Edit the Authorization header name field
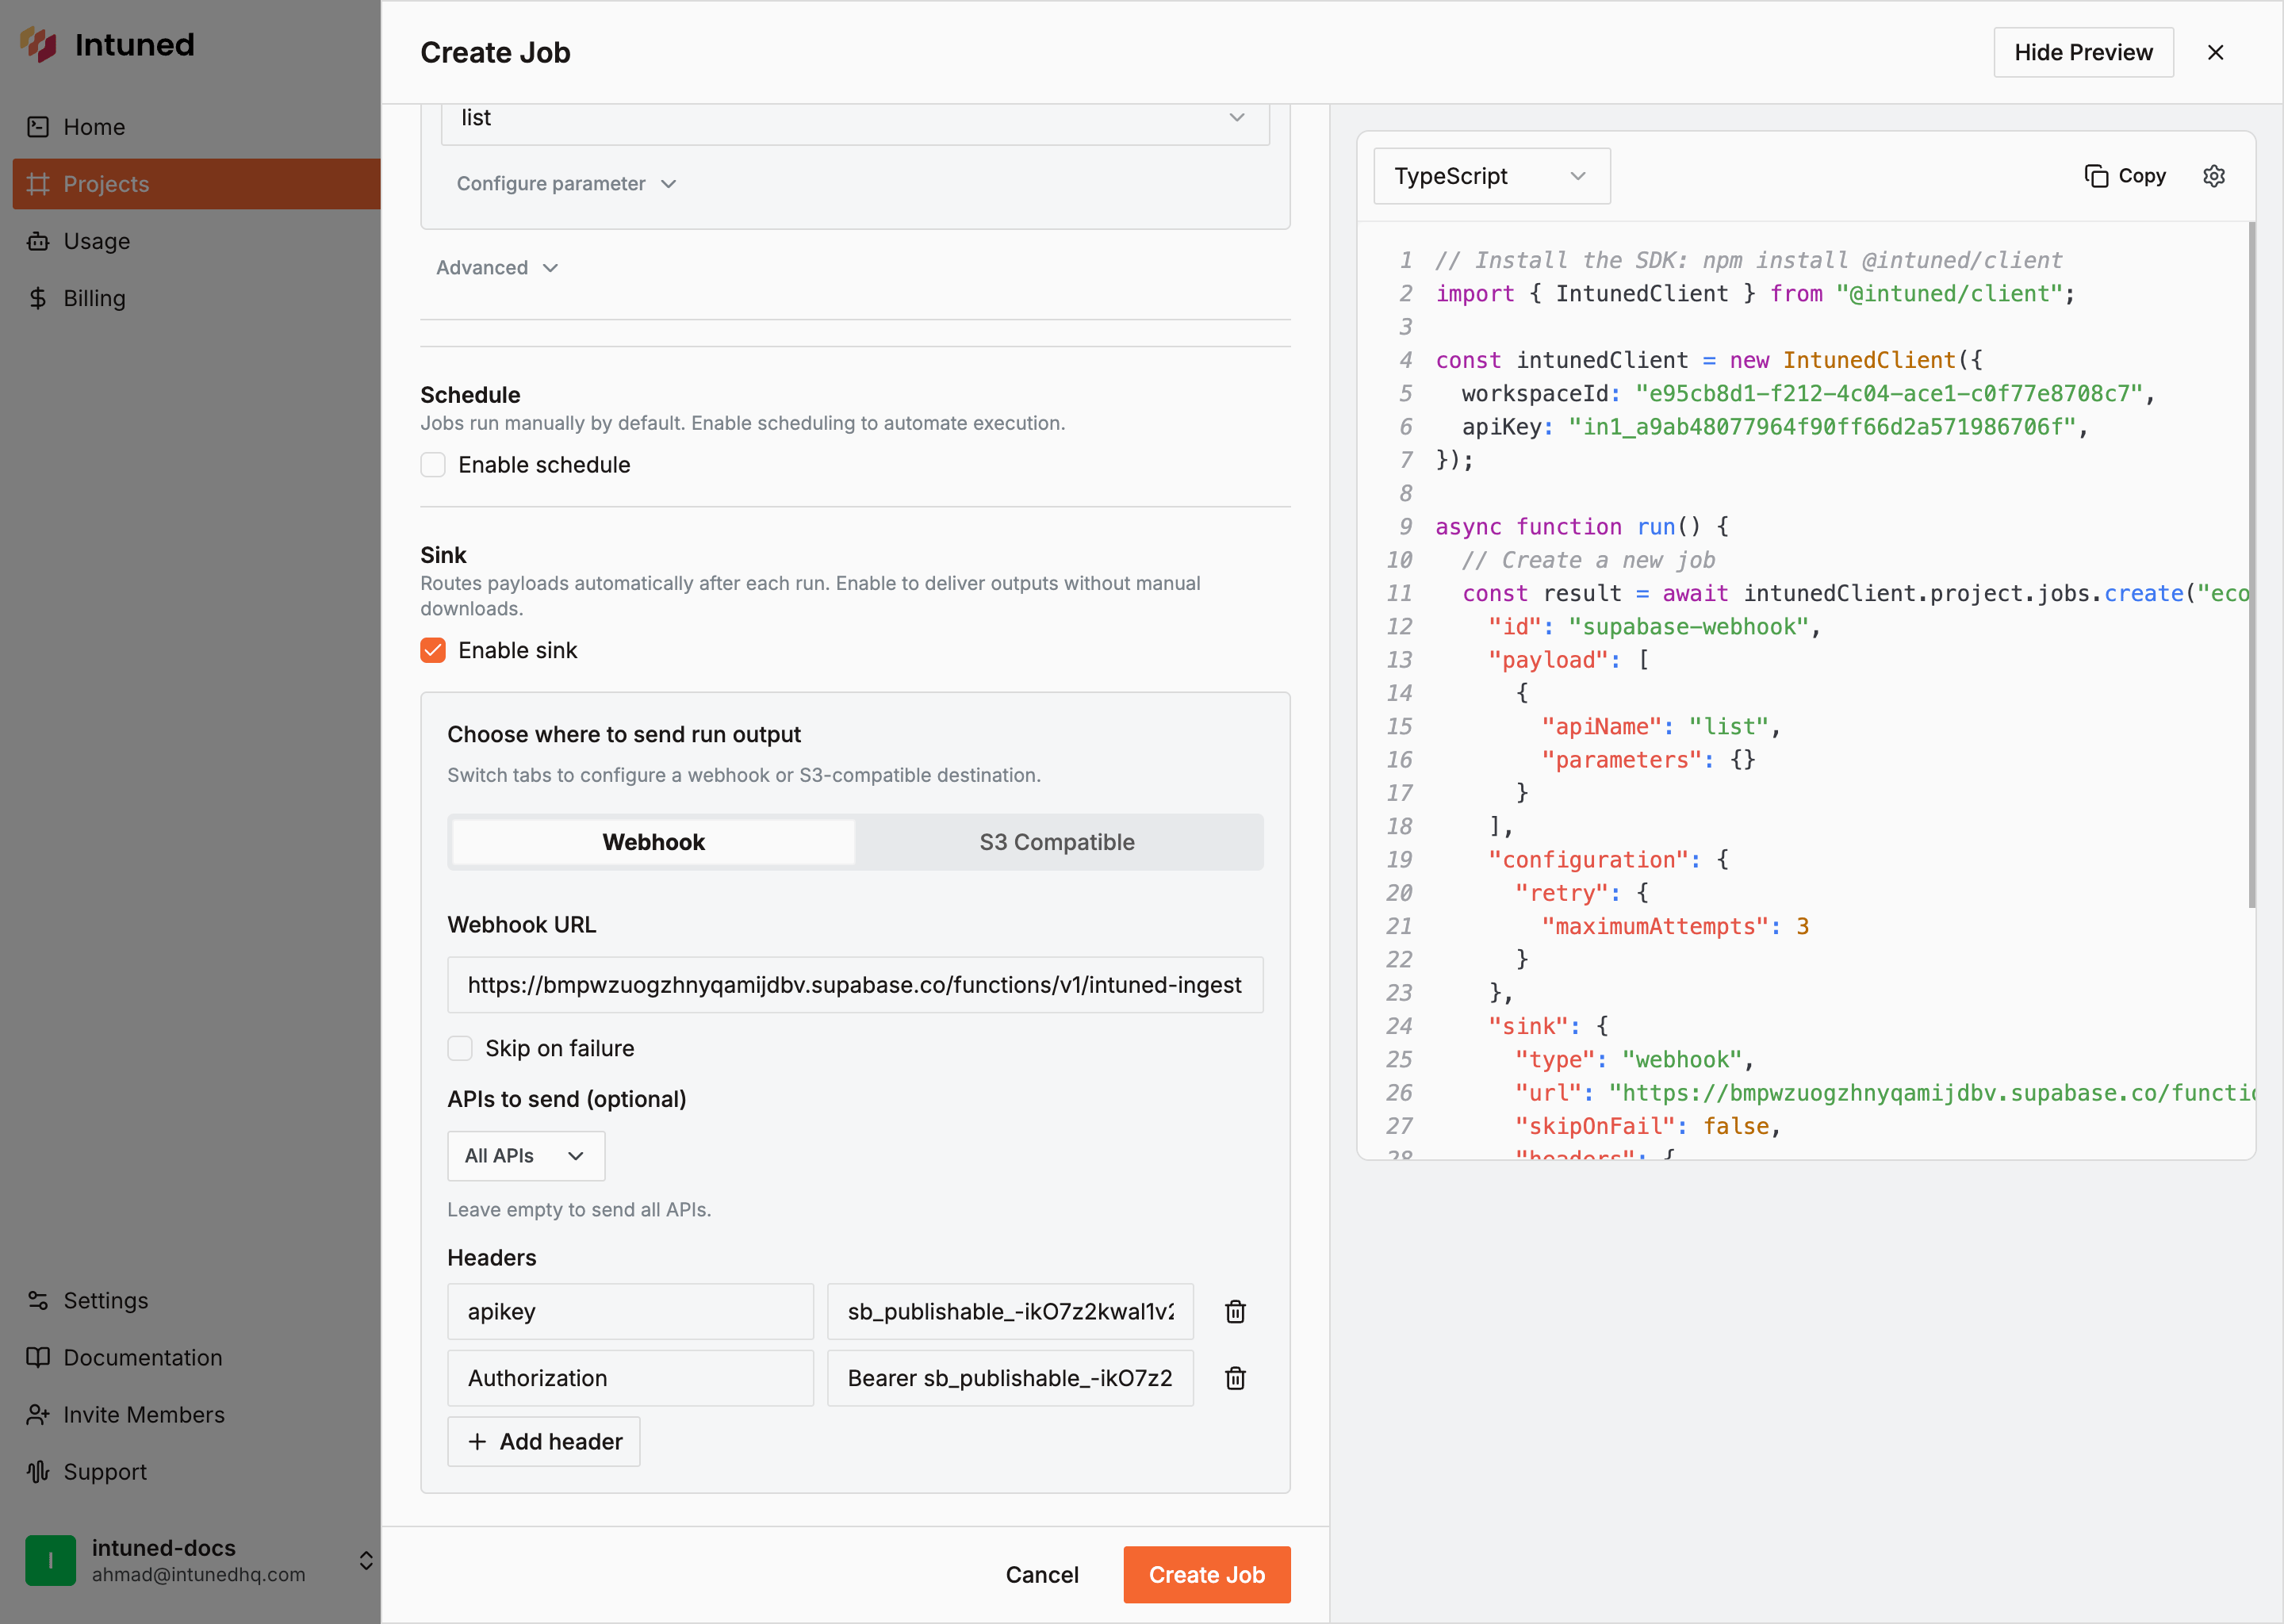The image size is (2284, 1624). tap(630, 1378)
